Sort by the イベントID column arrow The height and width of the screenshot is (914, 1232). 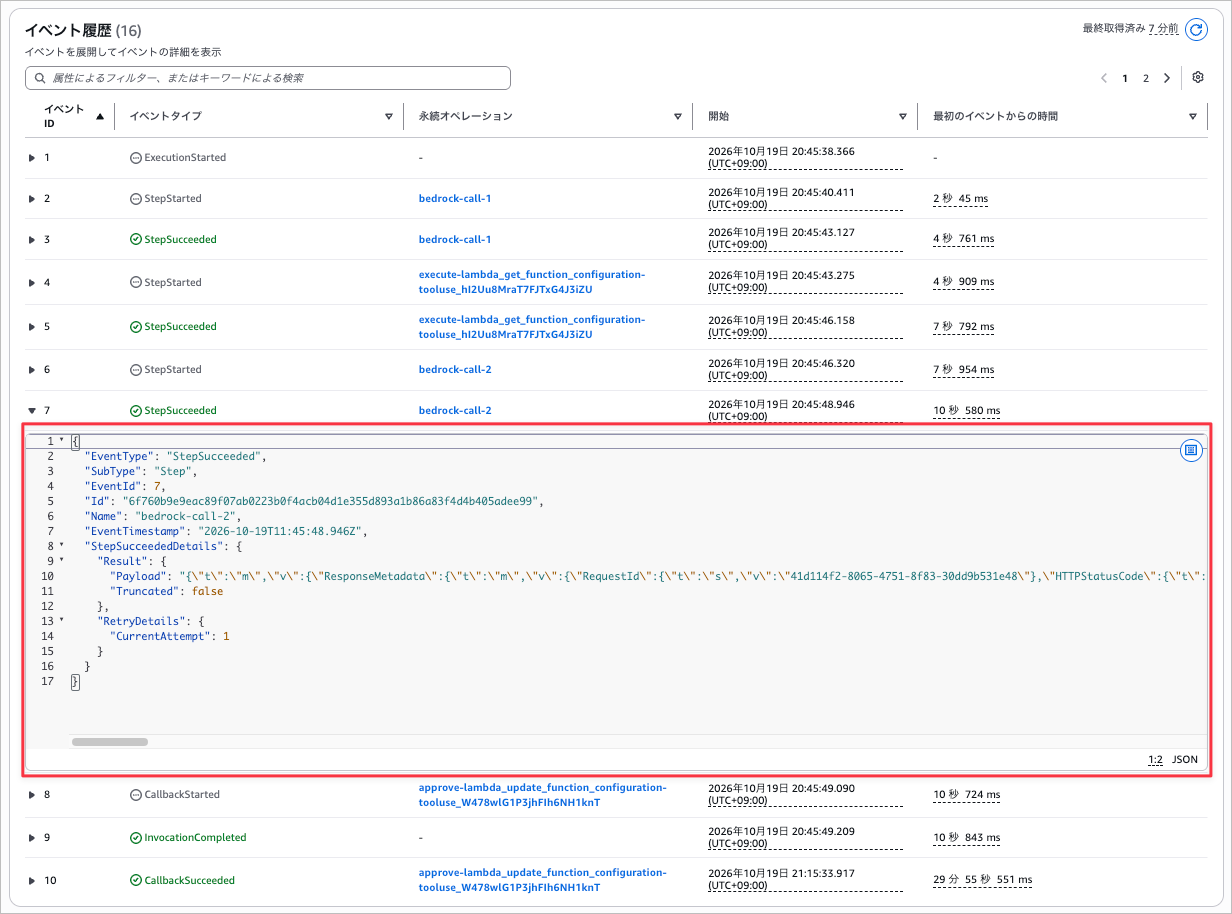click(99, 116)
